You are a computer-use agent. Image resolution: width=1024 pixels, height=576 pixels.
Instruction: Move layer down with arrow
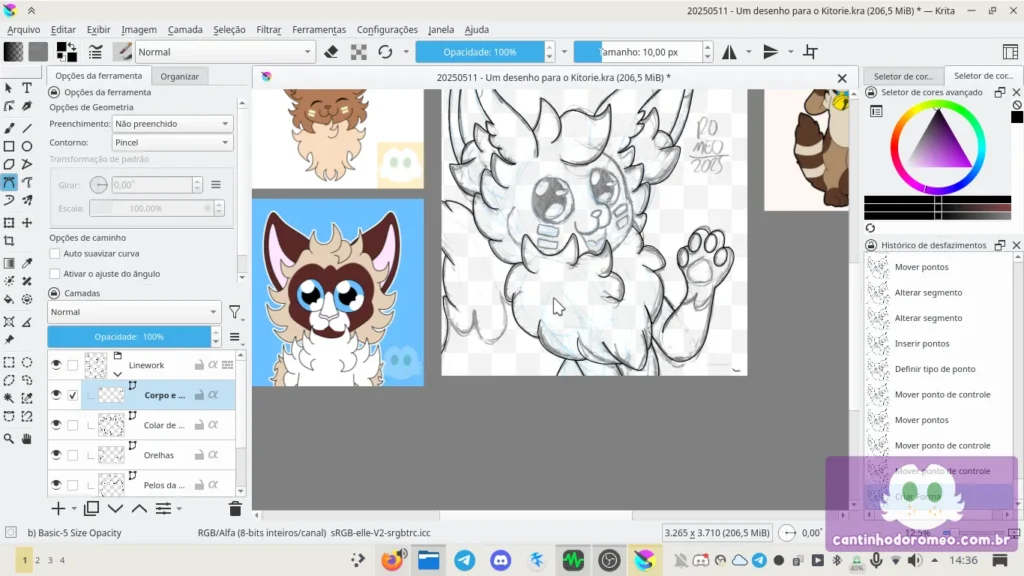(x=116, y=508)
